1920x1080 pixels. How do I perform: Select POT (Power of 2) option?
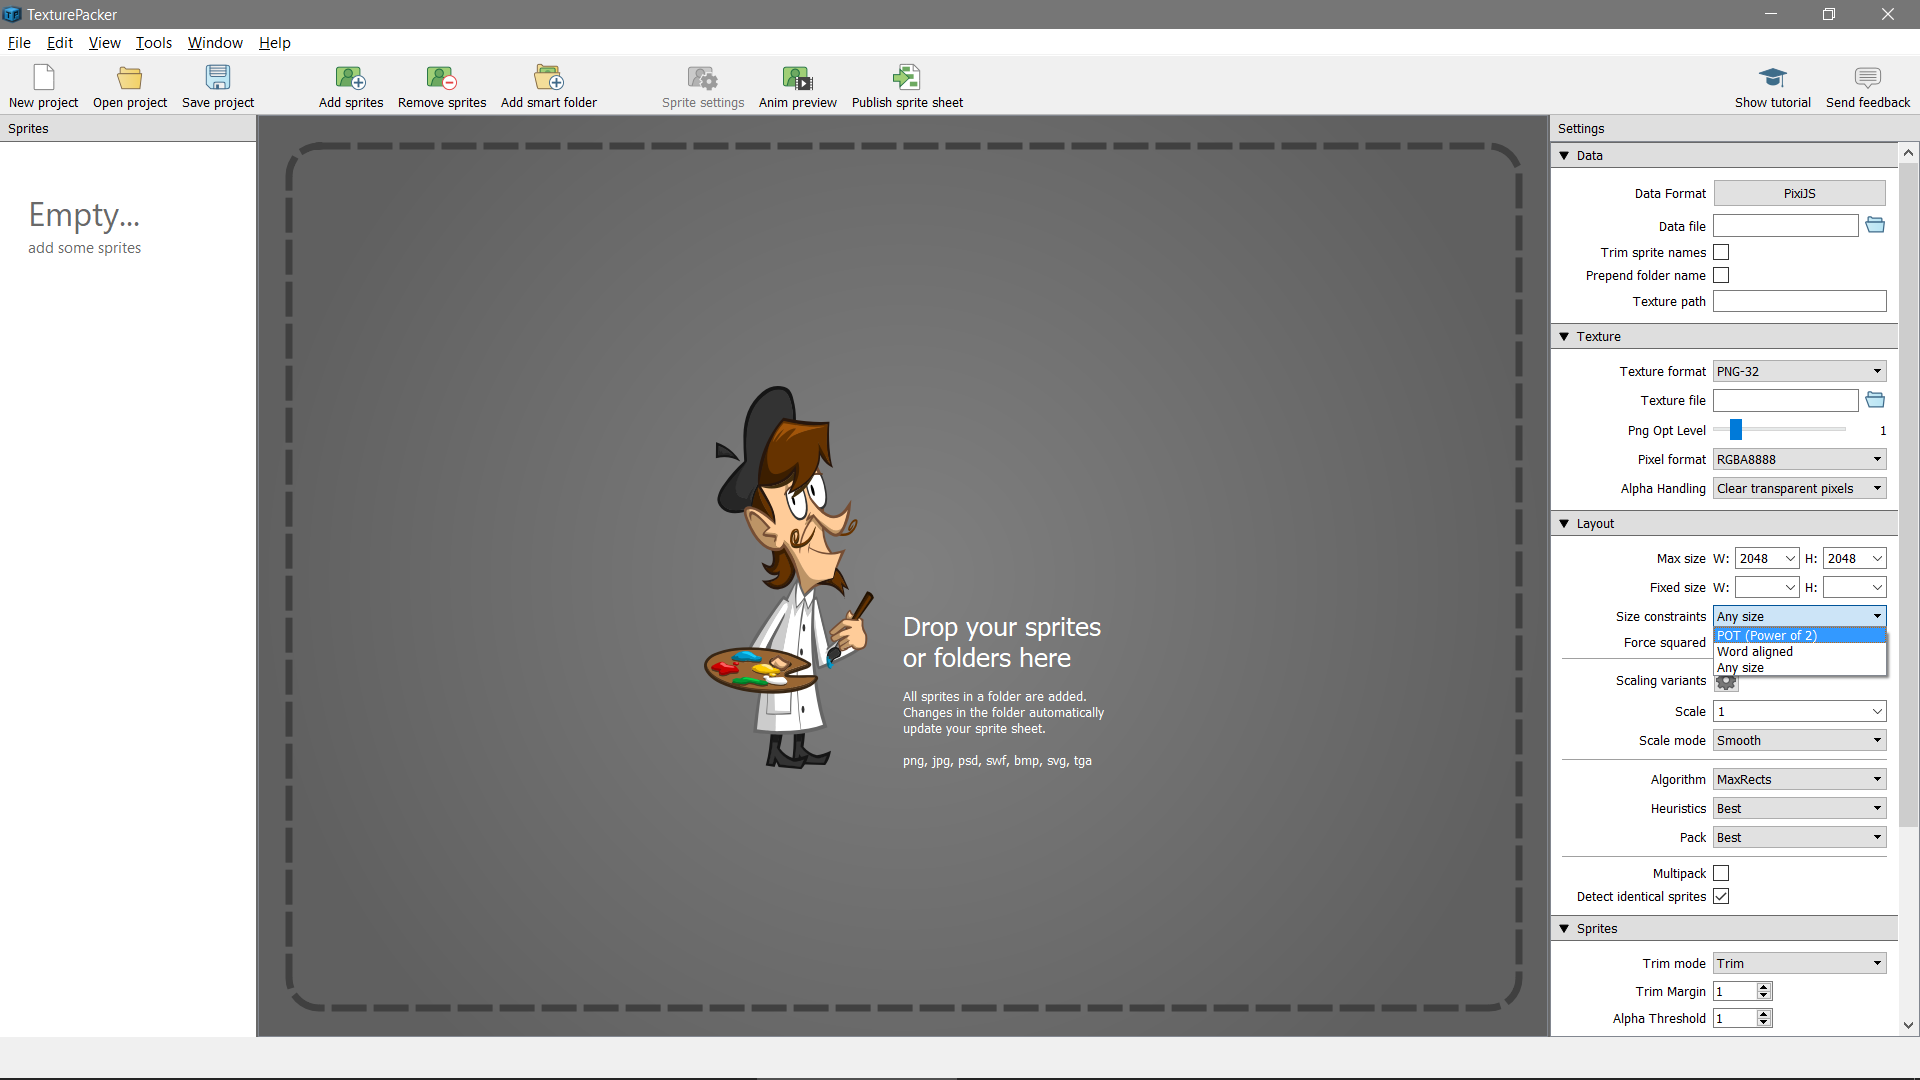[1800, 635]
